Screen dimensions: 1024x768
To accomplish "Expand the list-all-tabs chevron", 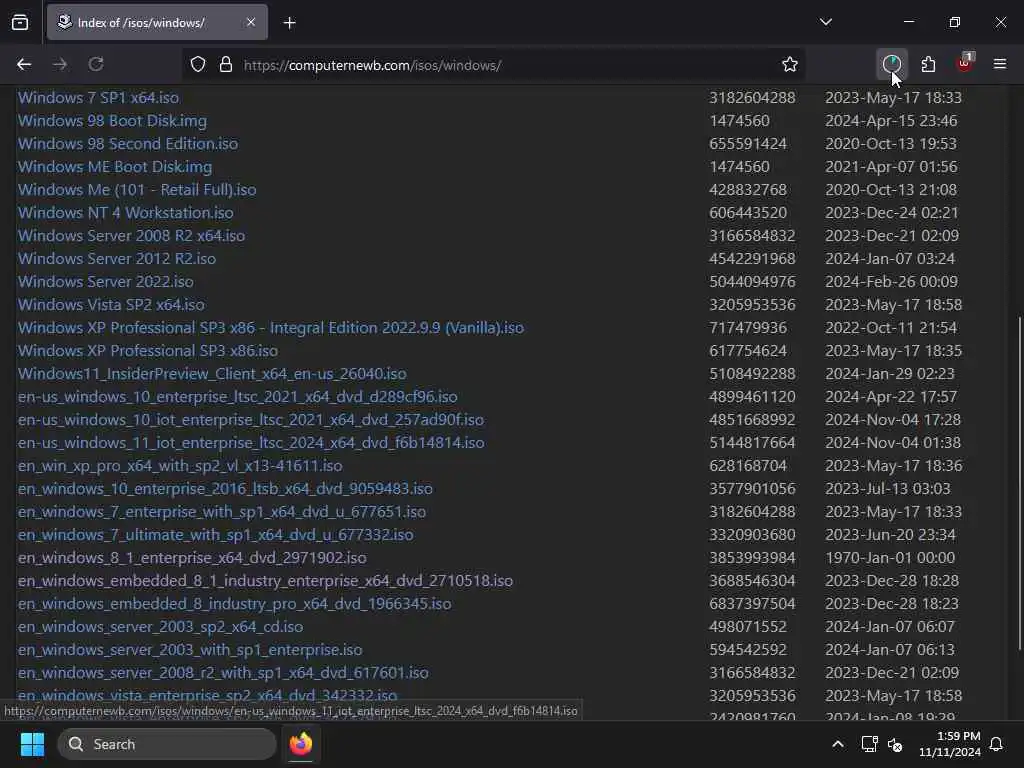I will coord(826,22).
